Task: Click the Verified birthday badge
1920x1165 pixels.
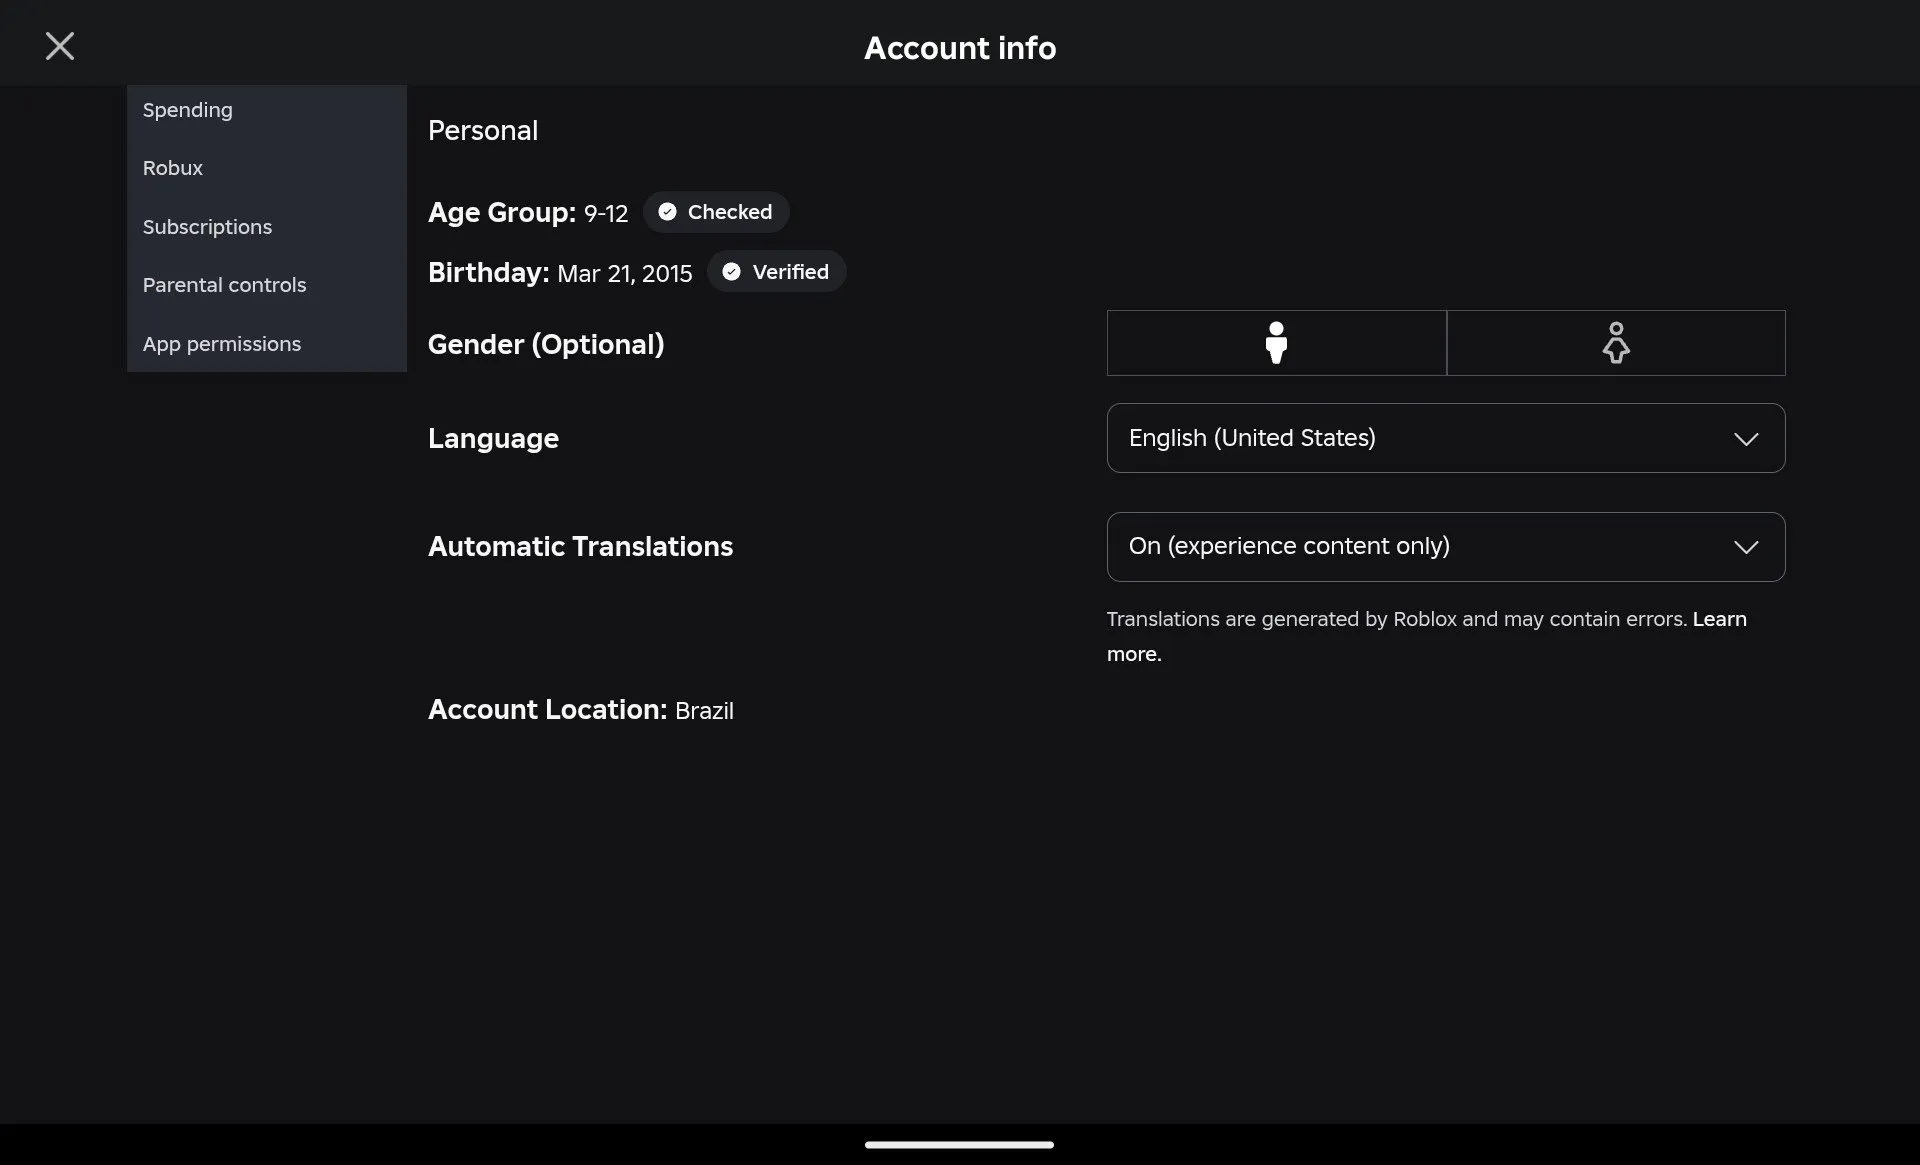Action: [776, 272]
